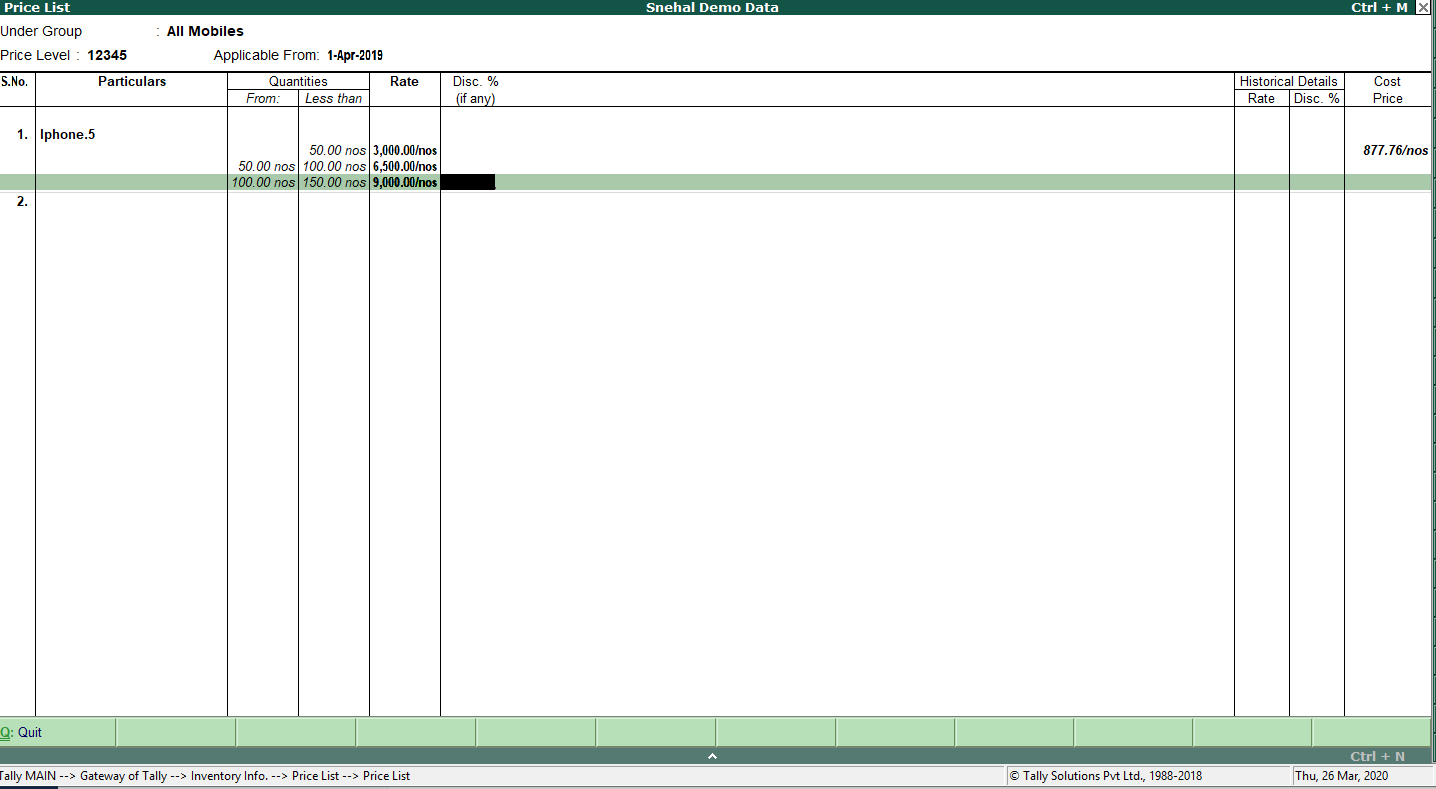Click row number 2 in the list
This screenshot has height=789, width=1436.
[x=22, y=201]
